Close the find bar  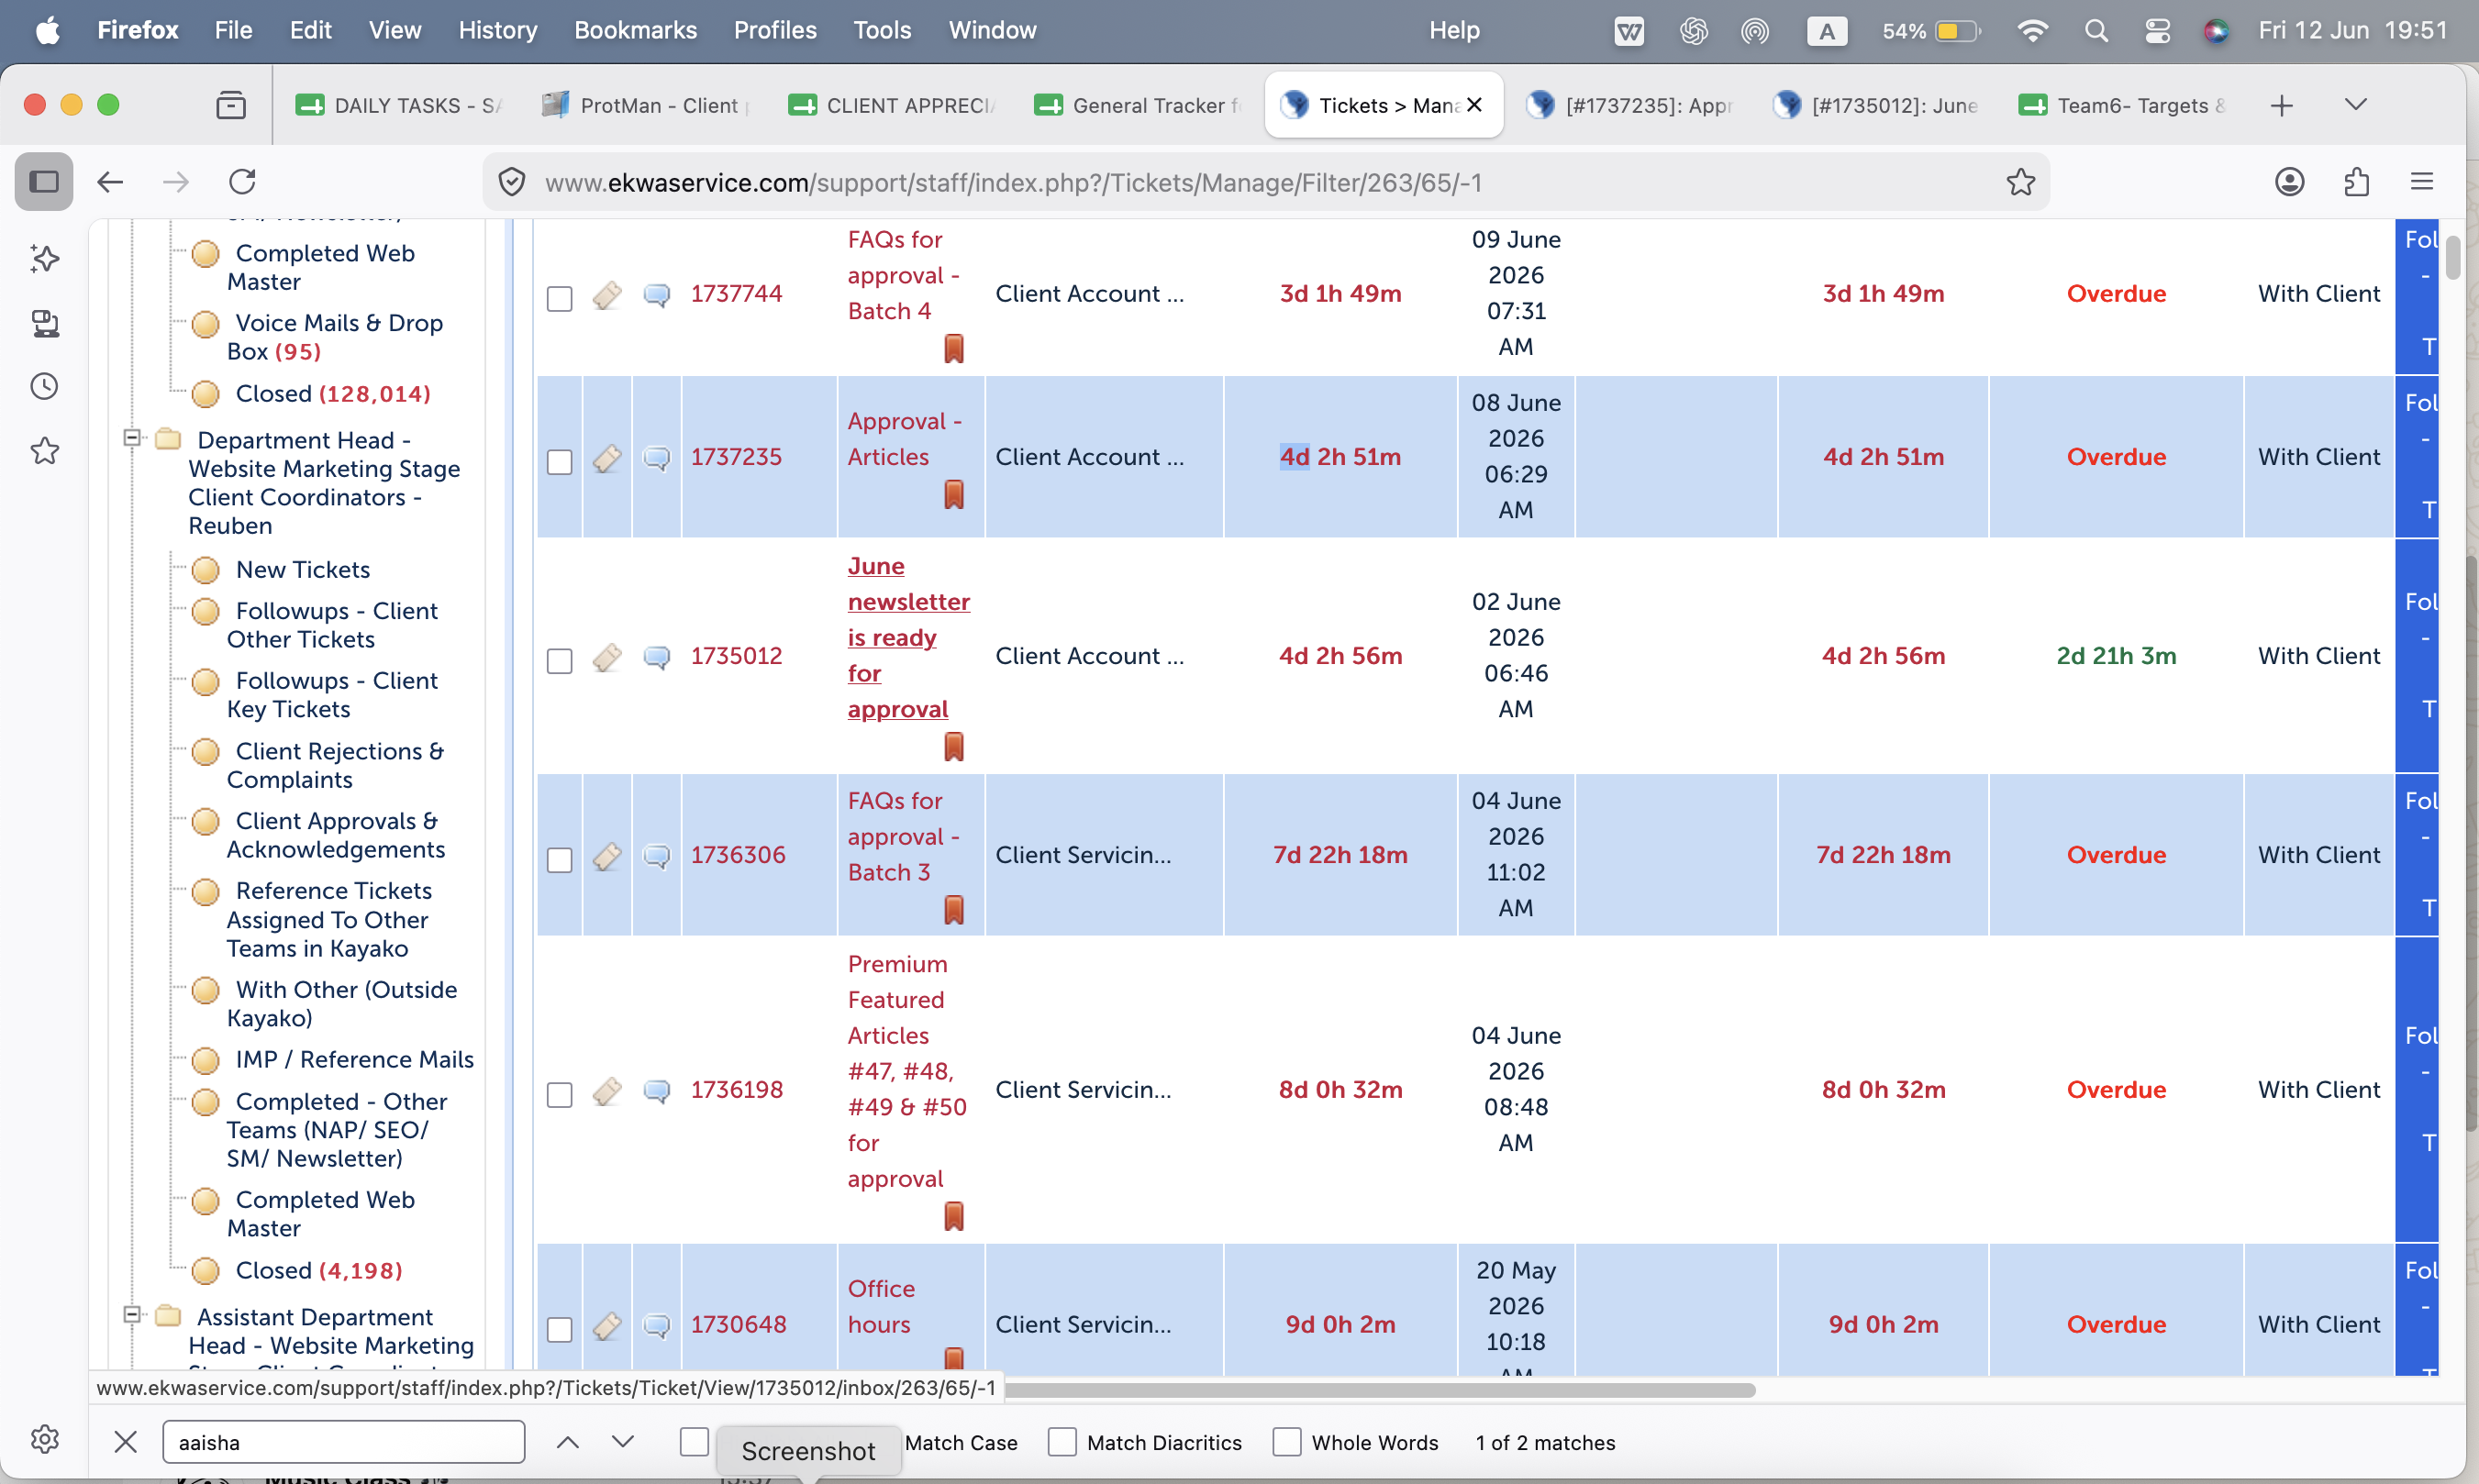(126, 1442)
